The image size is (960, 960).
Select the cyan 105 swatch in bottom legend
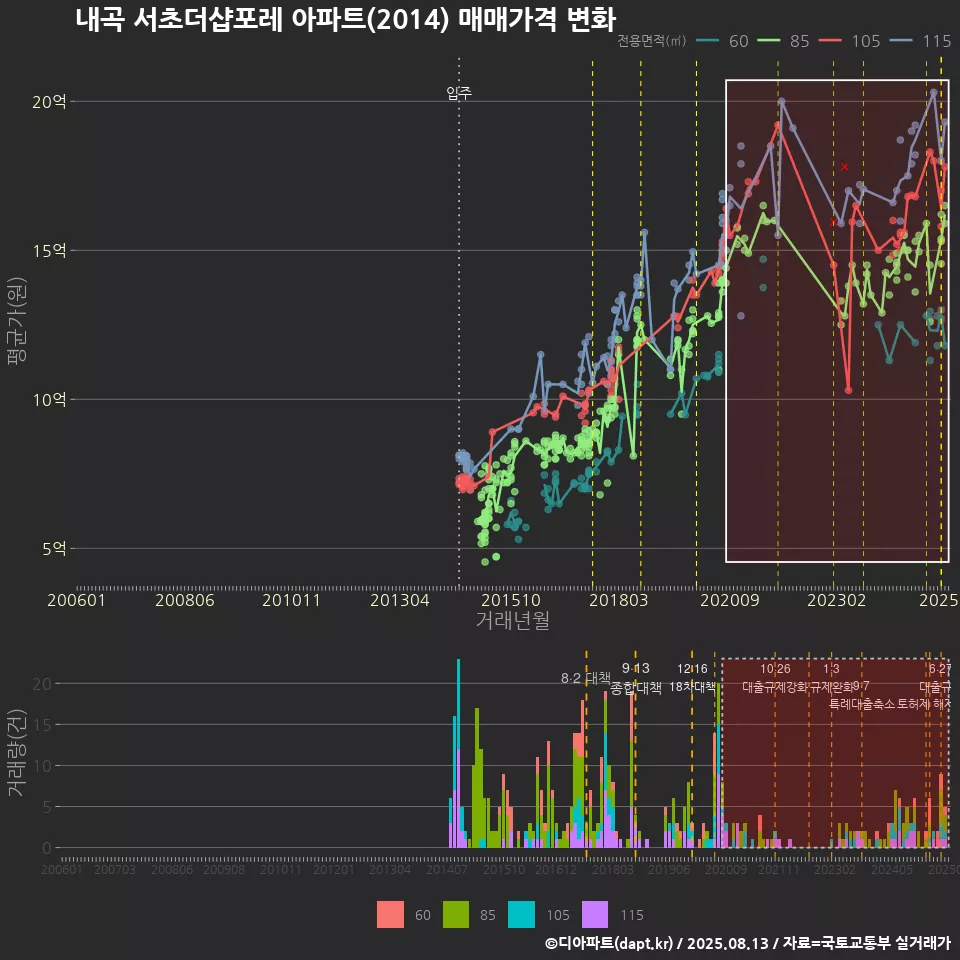pyautogui.click(x=522, y=915)
